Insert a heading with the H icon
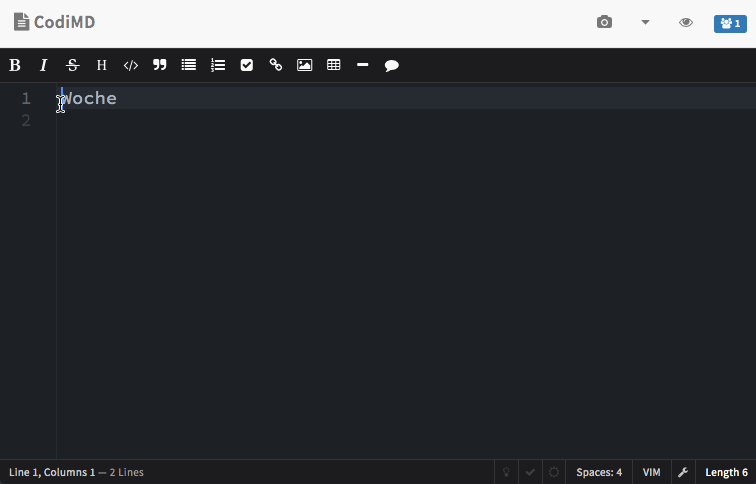 102,65
